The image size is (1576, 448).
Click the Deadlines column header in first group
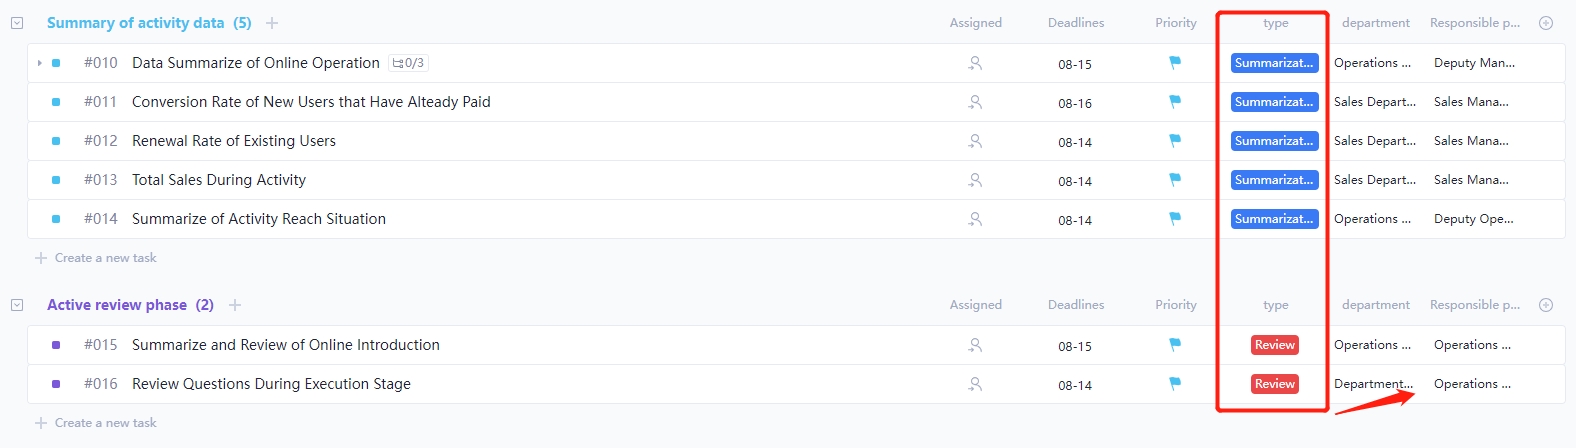coord(1076,23)
